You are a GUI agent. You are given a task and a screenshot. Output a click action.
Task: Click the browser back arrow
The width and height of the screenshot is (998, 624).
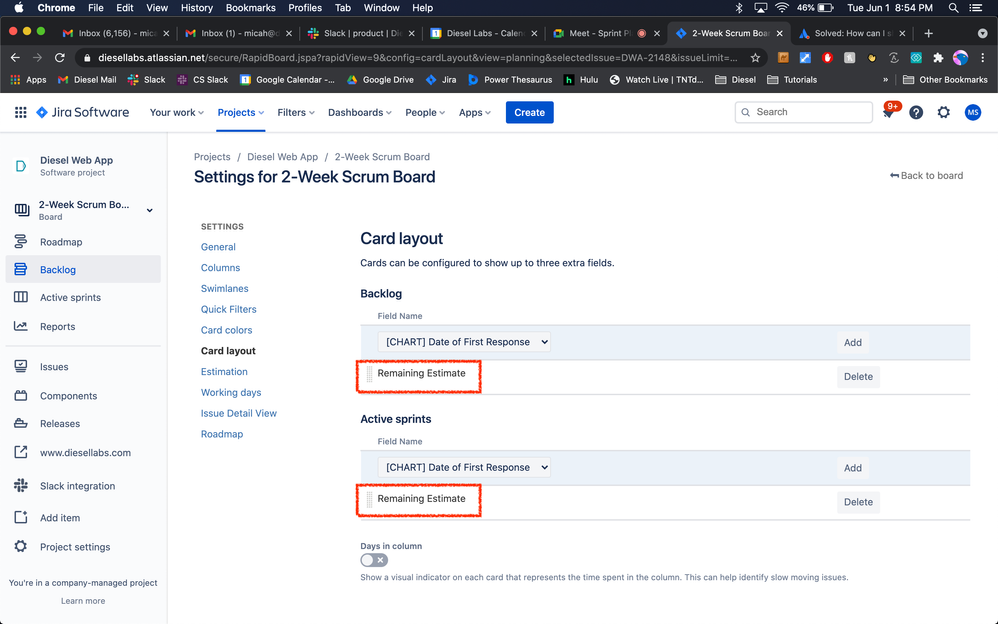[x=15, y=58]
